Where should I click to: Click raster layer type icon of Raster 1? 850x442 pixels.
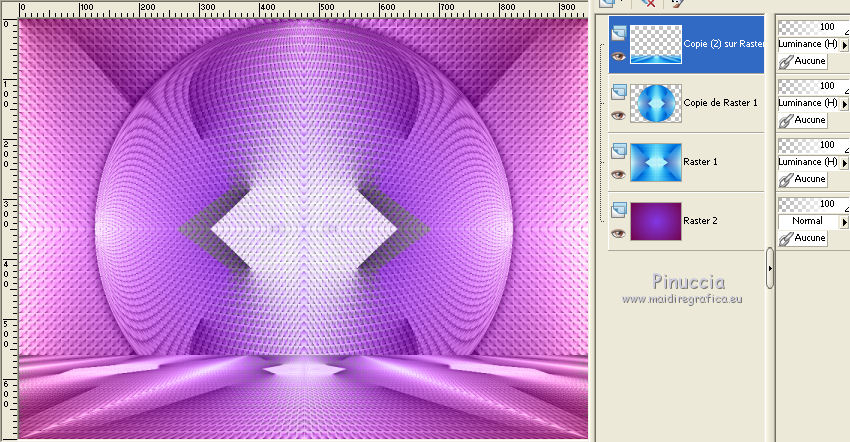point(619,151)
